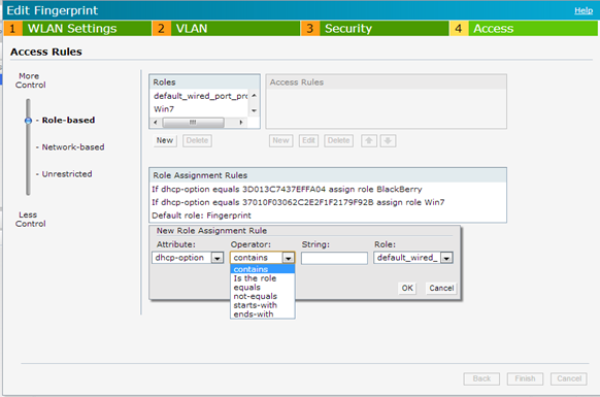Open the Help link
Viewport: 600px width, 397px height.
tap(583, 11)
